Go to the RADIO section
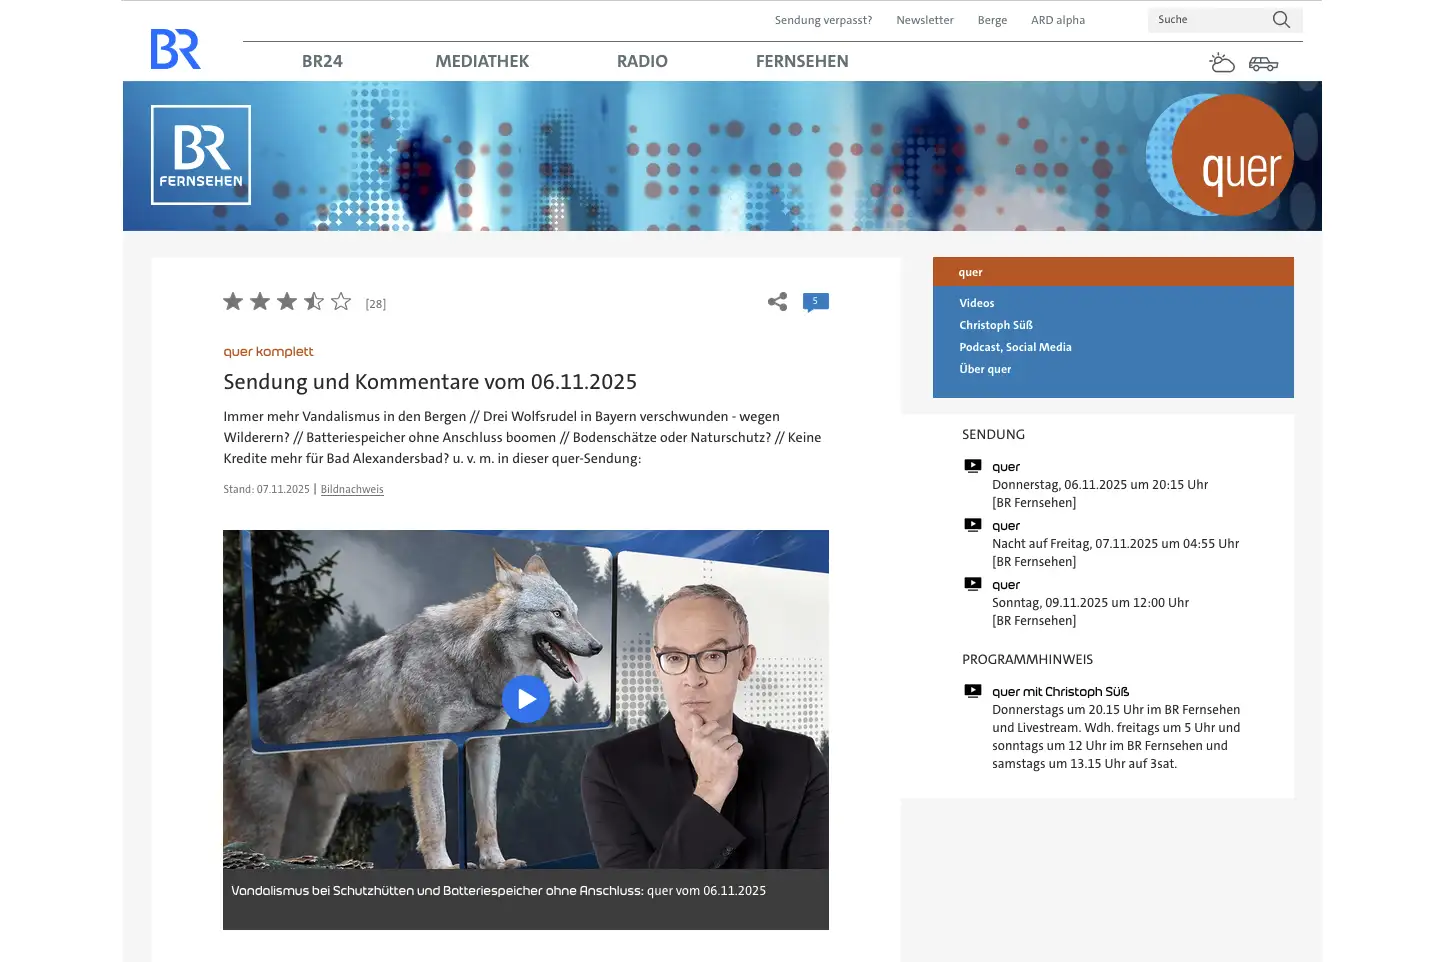1443x962 pixels. point(641,61)
